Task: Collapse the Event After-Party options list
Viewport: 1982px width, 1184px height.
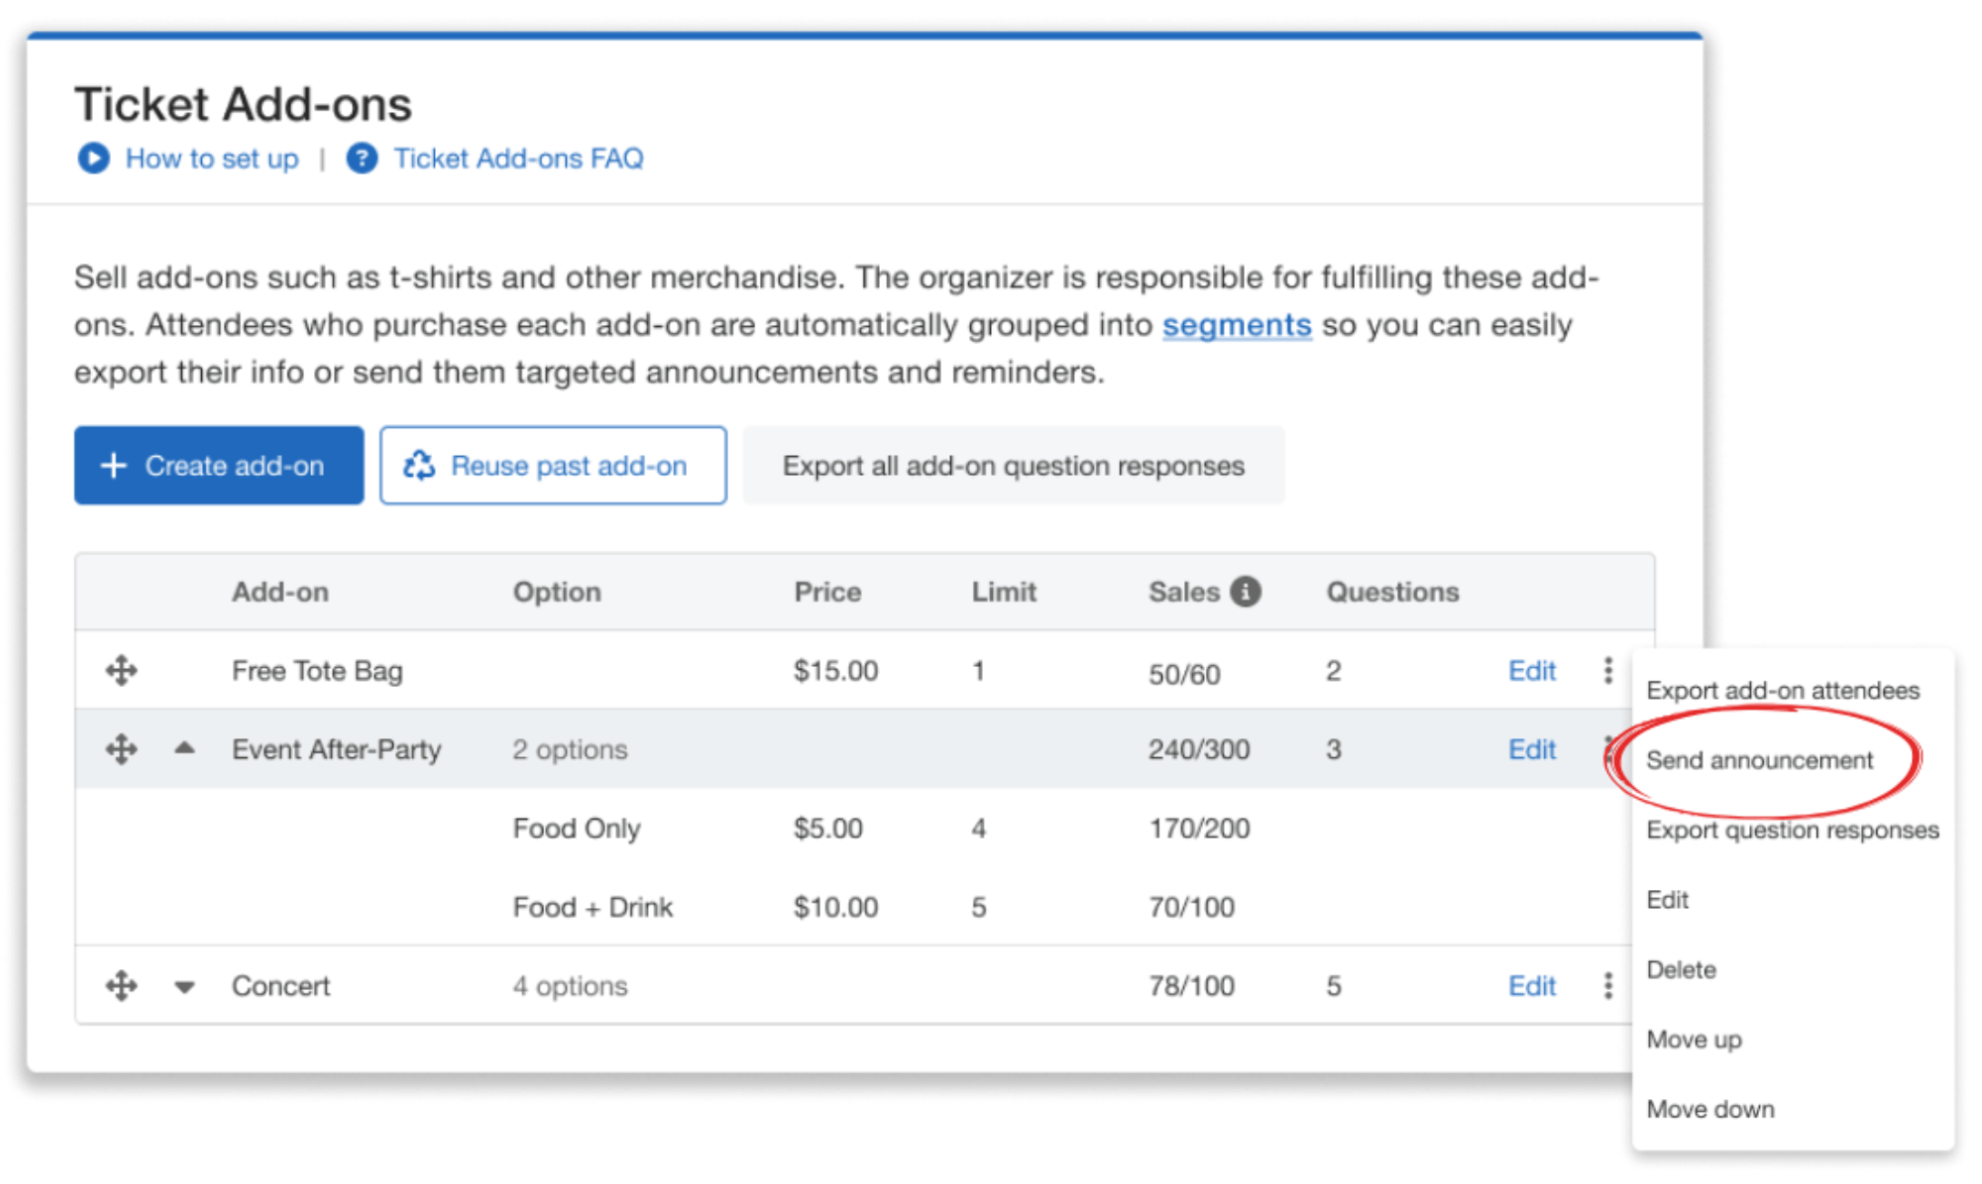Action: pyautogui.click(x=184, y=749)
